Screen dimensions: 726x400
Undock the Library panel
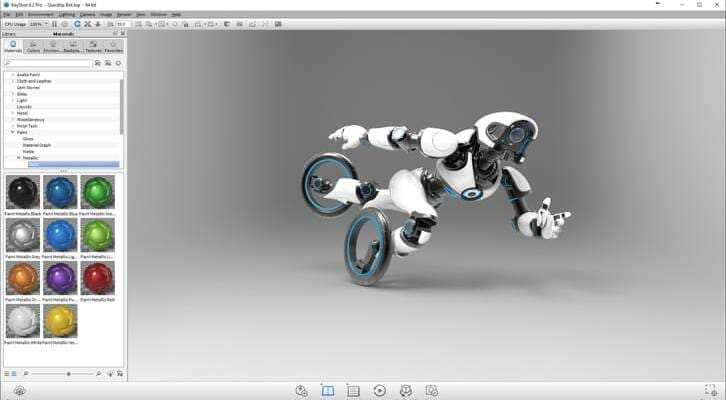click(x=115, y=34)
